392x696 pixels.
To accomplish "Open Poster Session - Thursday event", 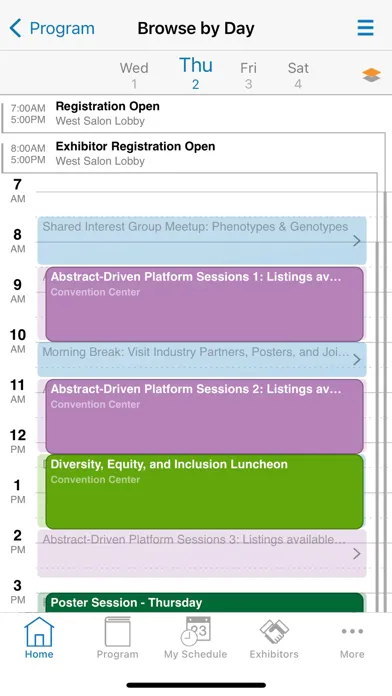I will click(x=205, y=603).
